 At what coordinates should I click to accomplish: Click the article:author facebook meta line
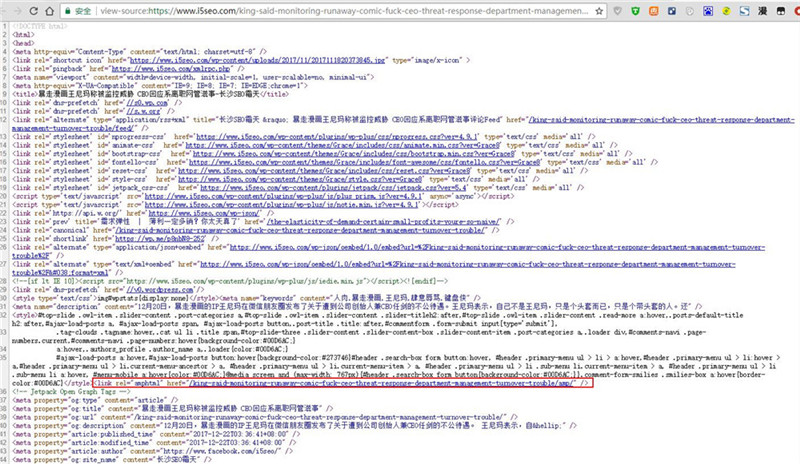click(x=153, y=451)
